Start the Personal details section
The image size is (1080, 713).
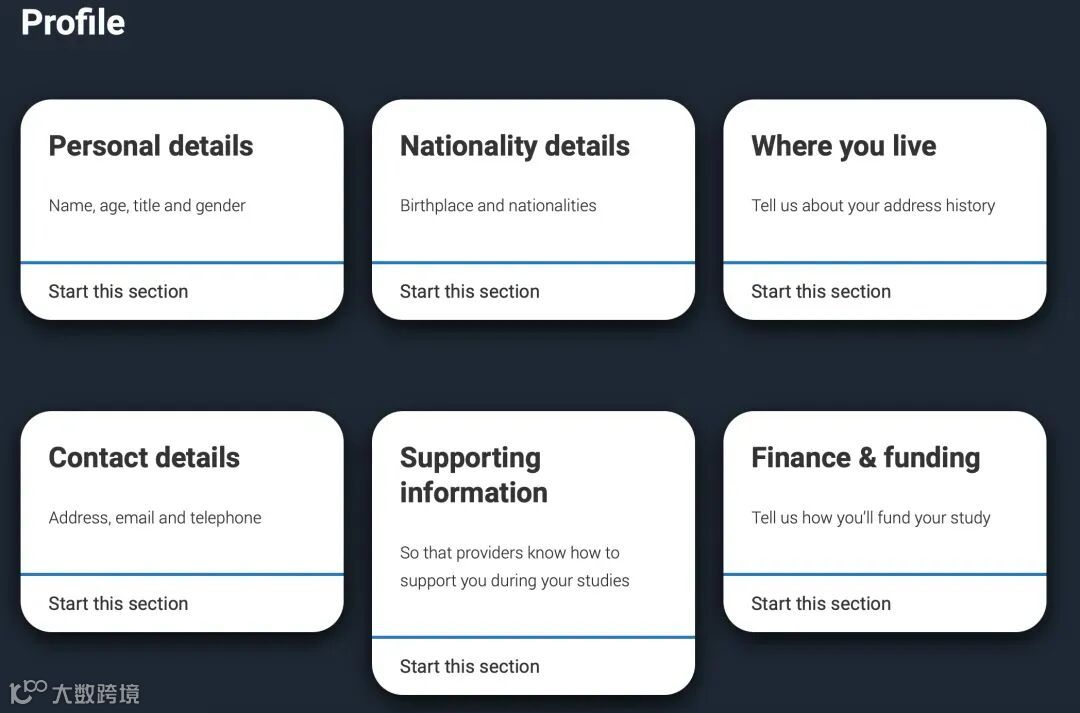coord(118,292)
